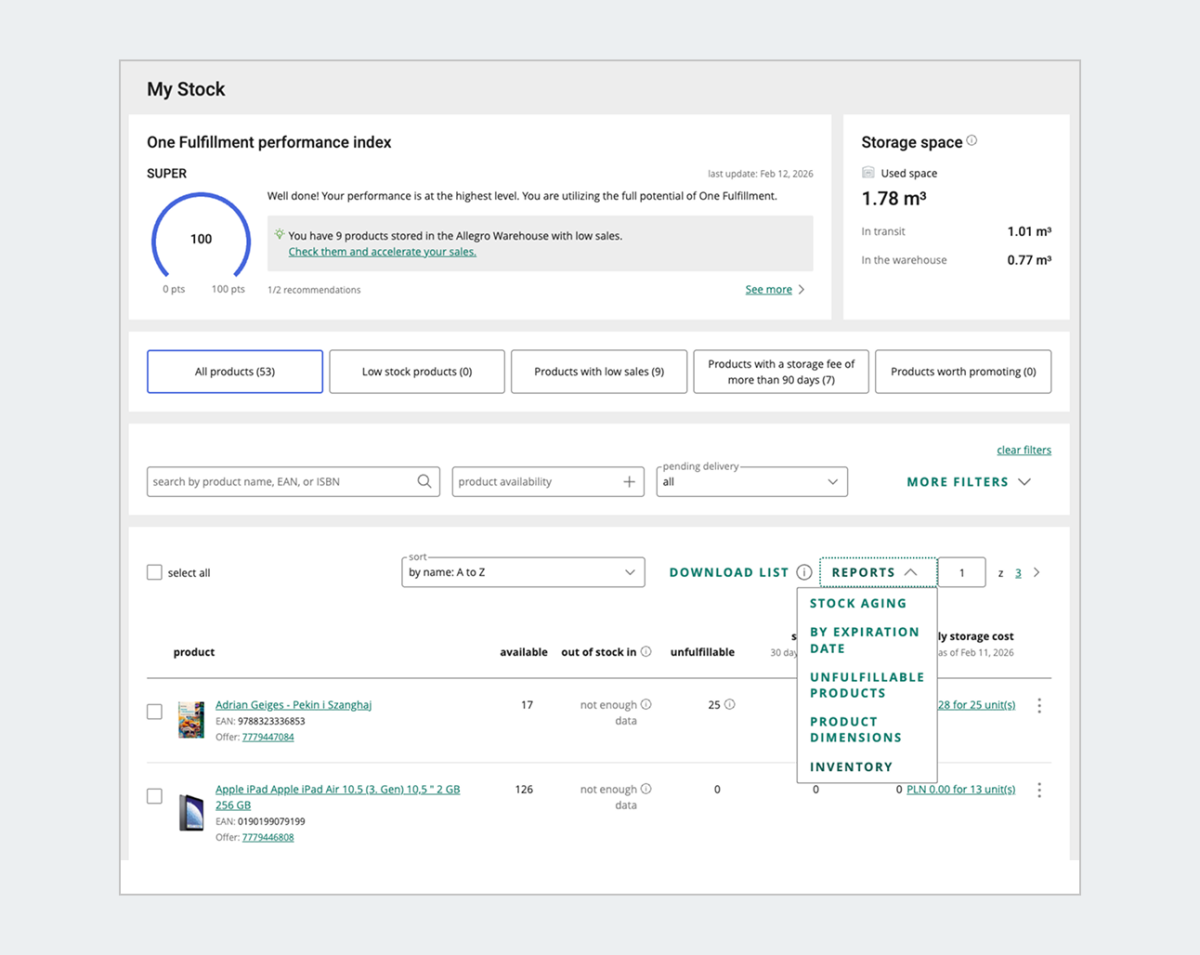Go to page 3 of the product list

click(x=1018, y=572)
